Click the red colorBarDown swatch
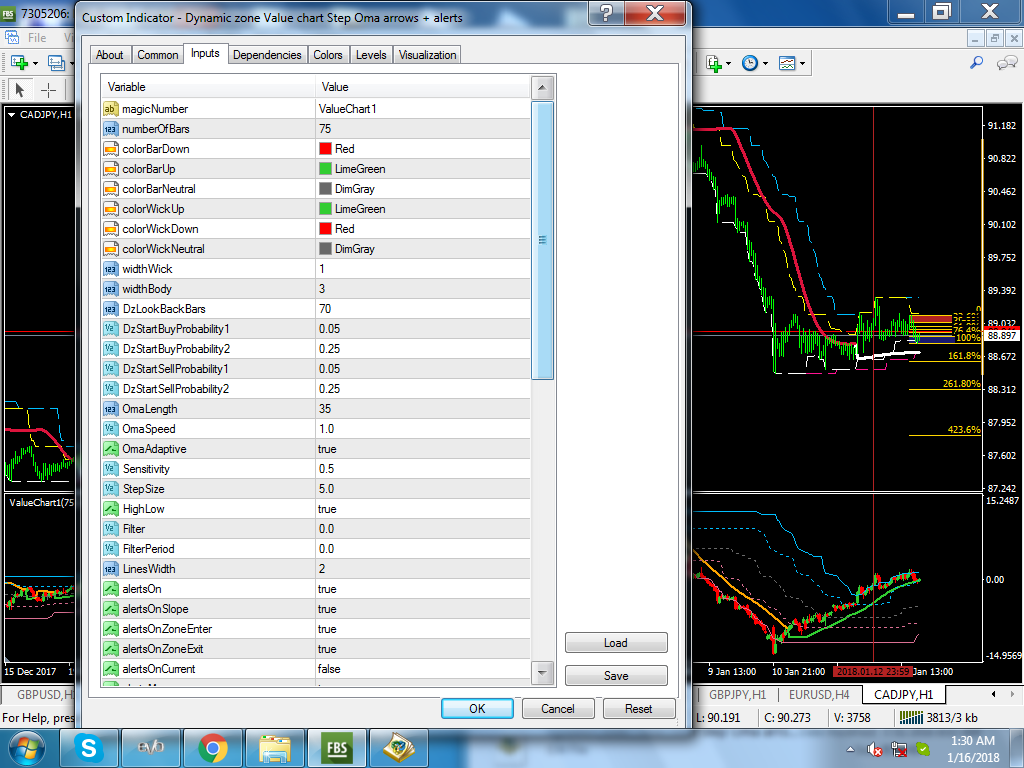 [325, 149]
